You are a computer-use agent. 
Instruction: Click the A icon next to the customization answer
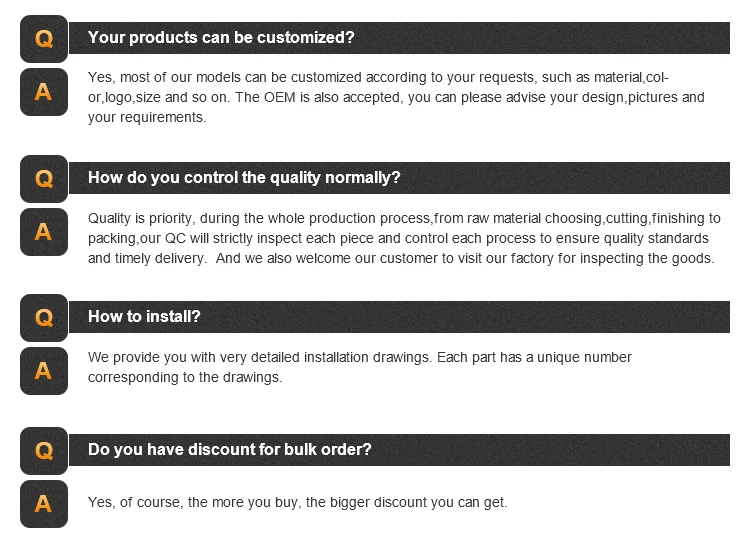tap(44, 92)
